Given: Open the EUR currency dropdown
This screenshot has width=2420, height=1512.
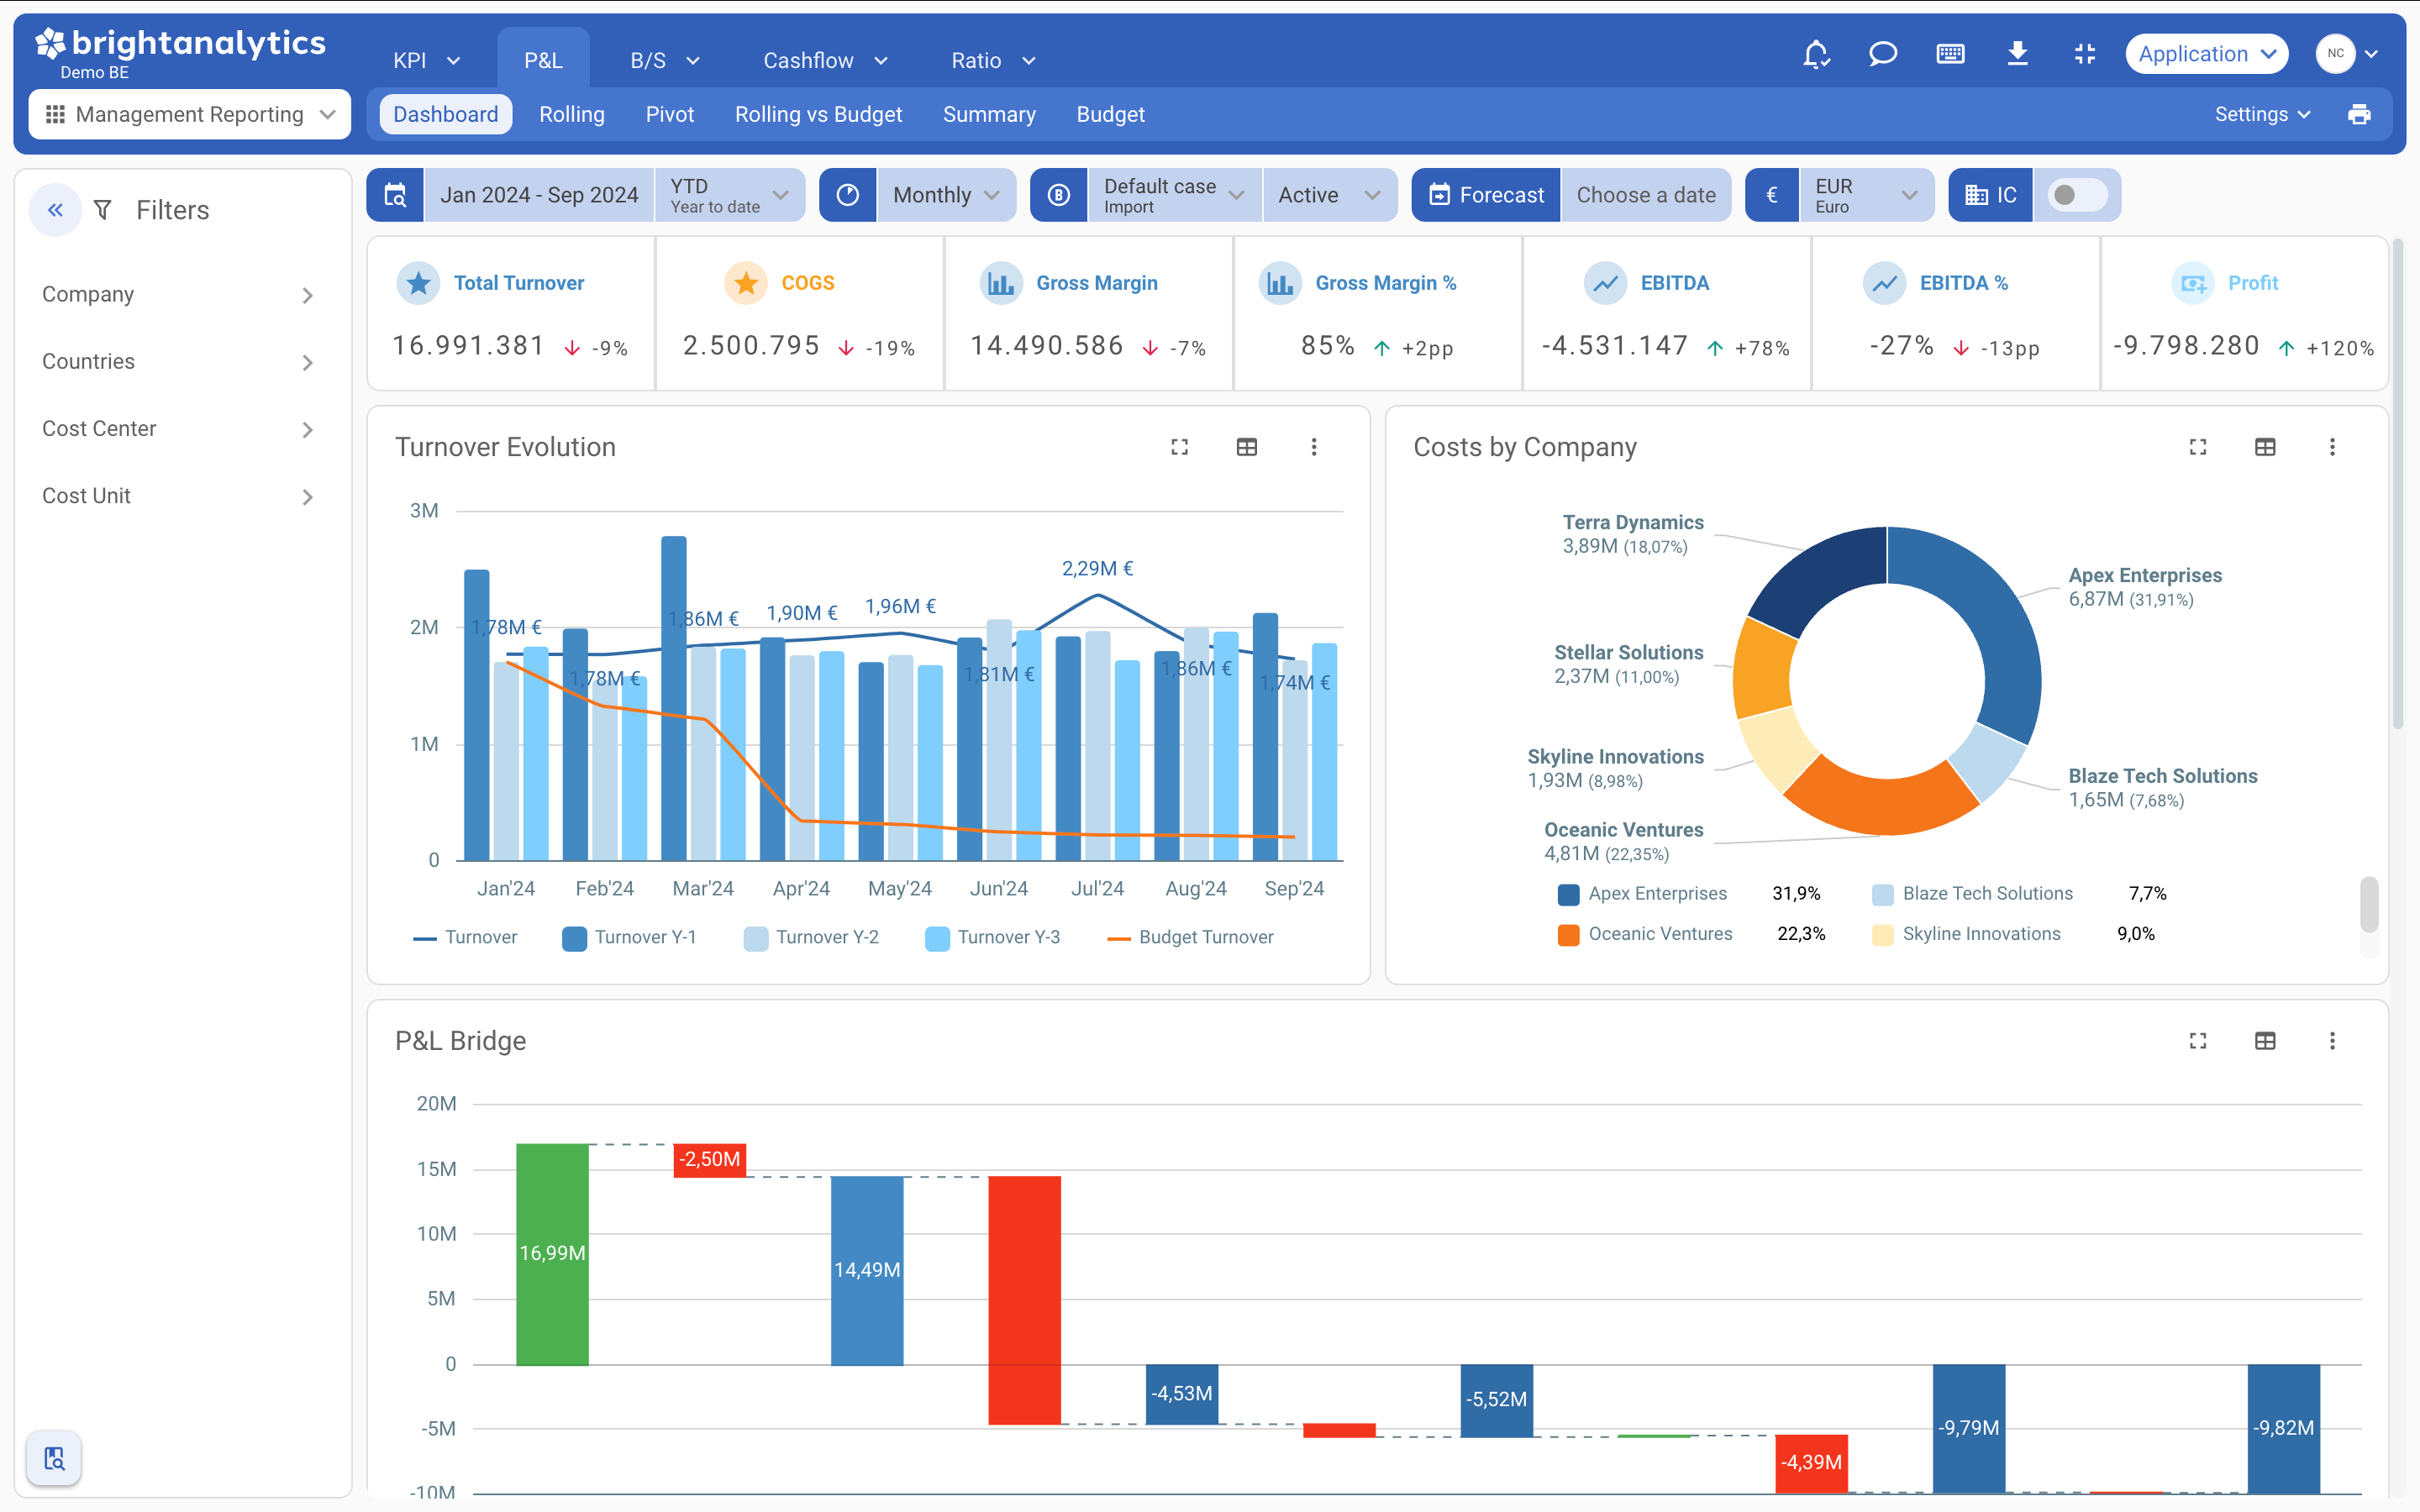Looking at the screenshot, I should click(x=1866, y=195).
